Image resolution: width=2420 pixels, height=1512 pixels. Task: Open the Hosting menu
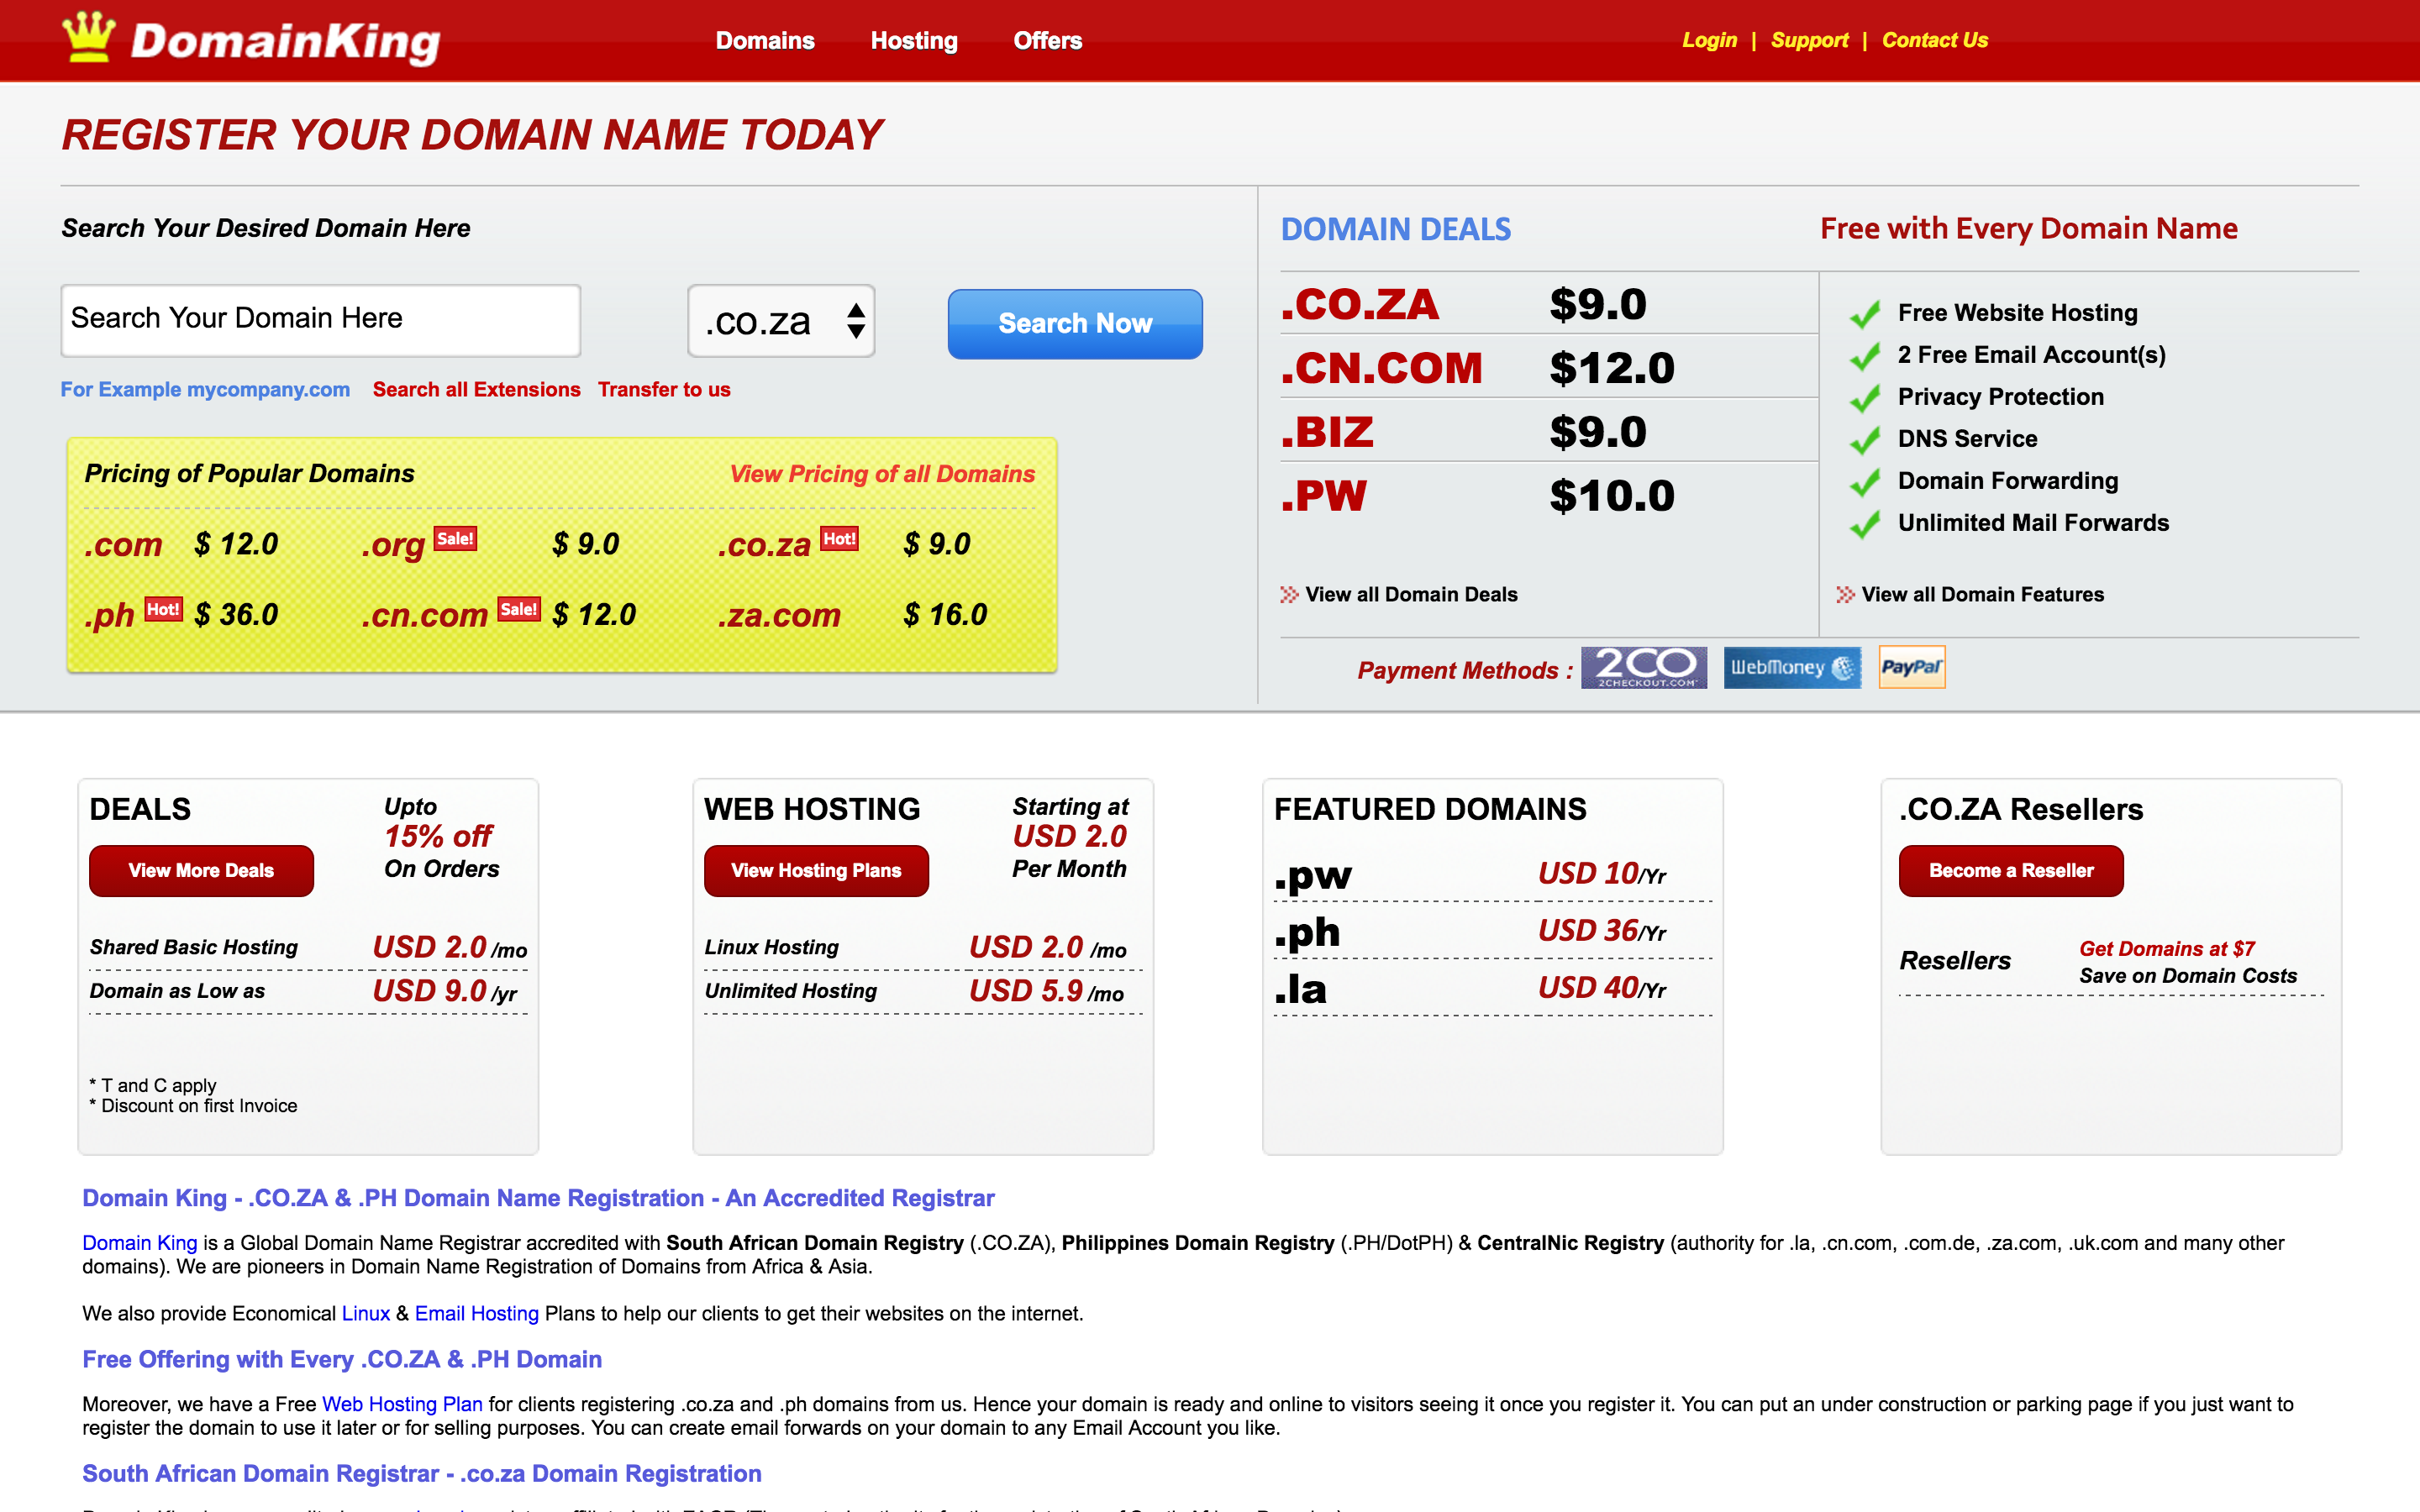tap(914, 41)
